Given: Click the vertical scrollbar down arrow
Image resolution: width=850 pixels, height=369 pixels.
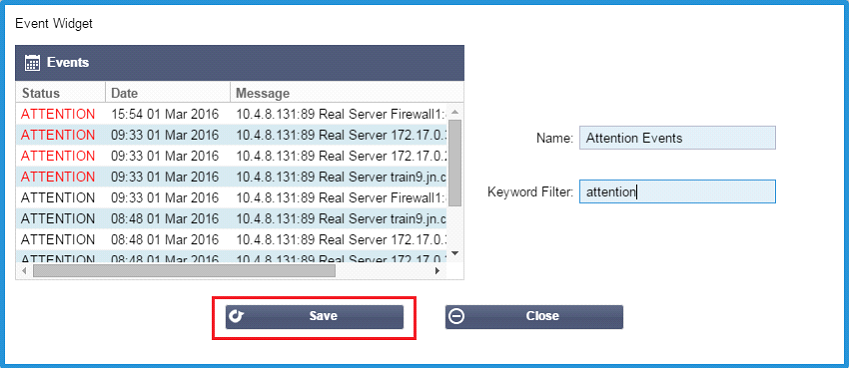Looking at the screenshot, I should [455, 253].
